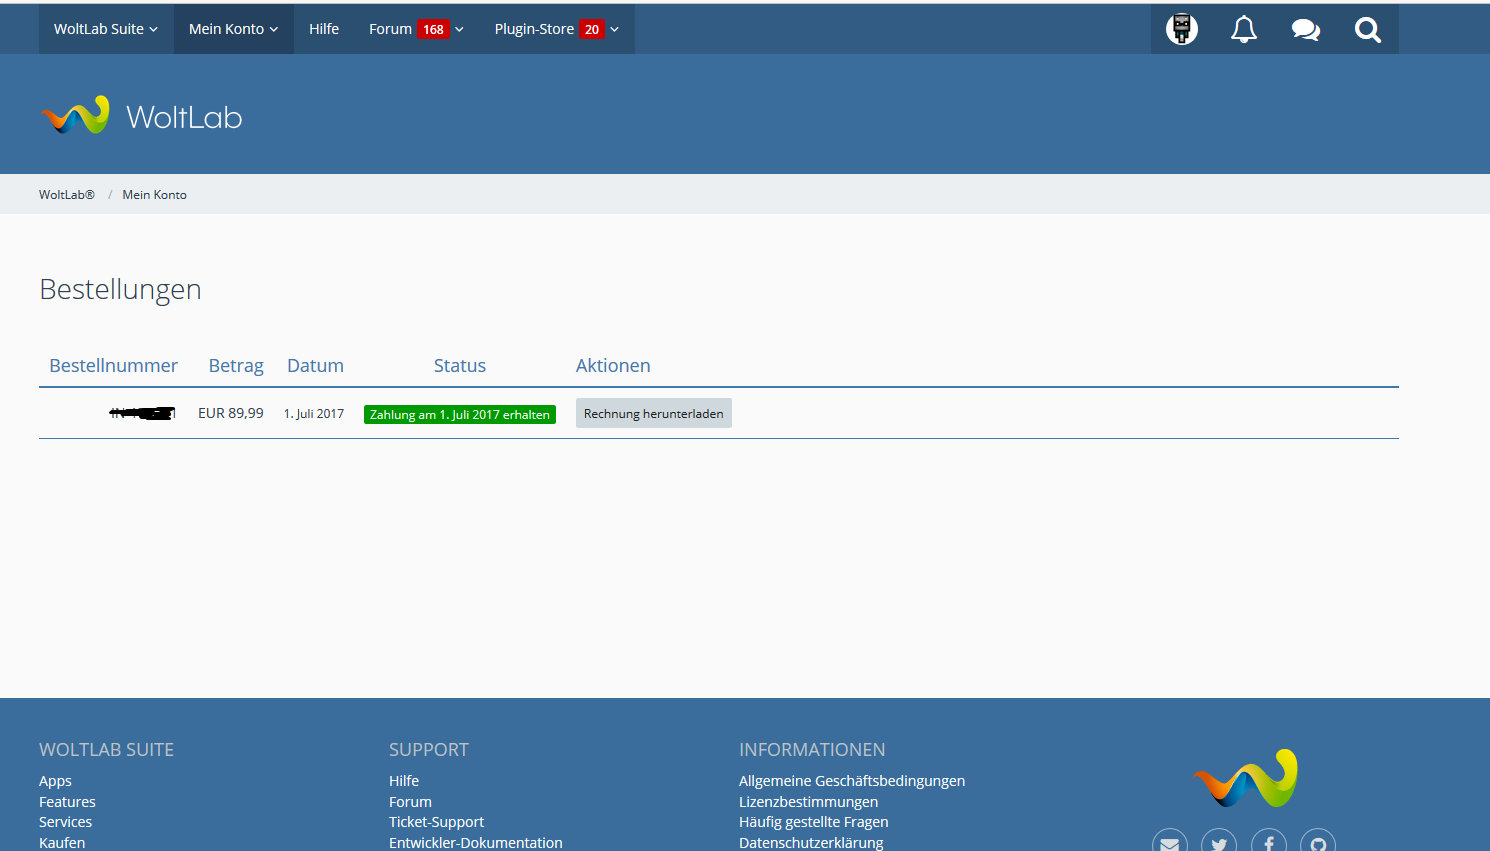Sort orders by the Bestellnummer column
The width and height of the screenshot is (1490, 851).
tap(113, 366)
